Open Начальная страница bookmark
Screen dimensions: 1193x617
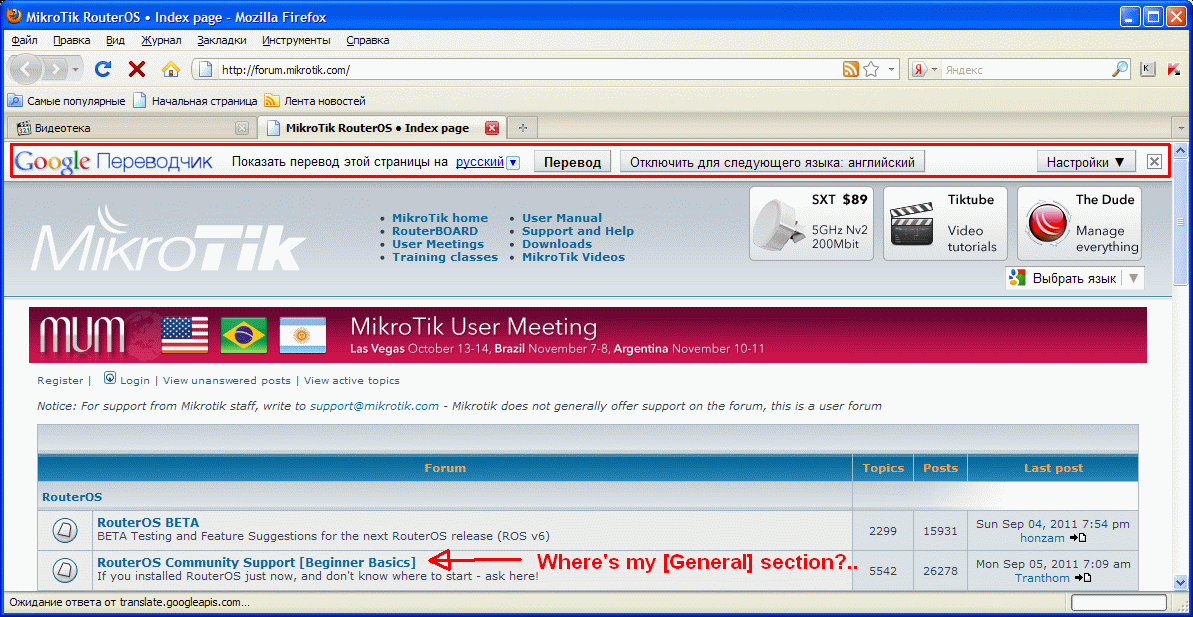pos(196,100)
